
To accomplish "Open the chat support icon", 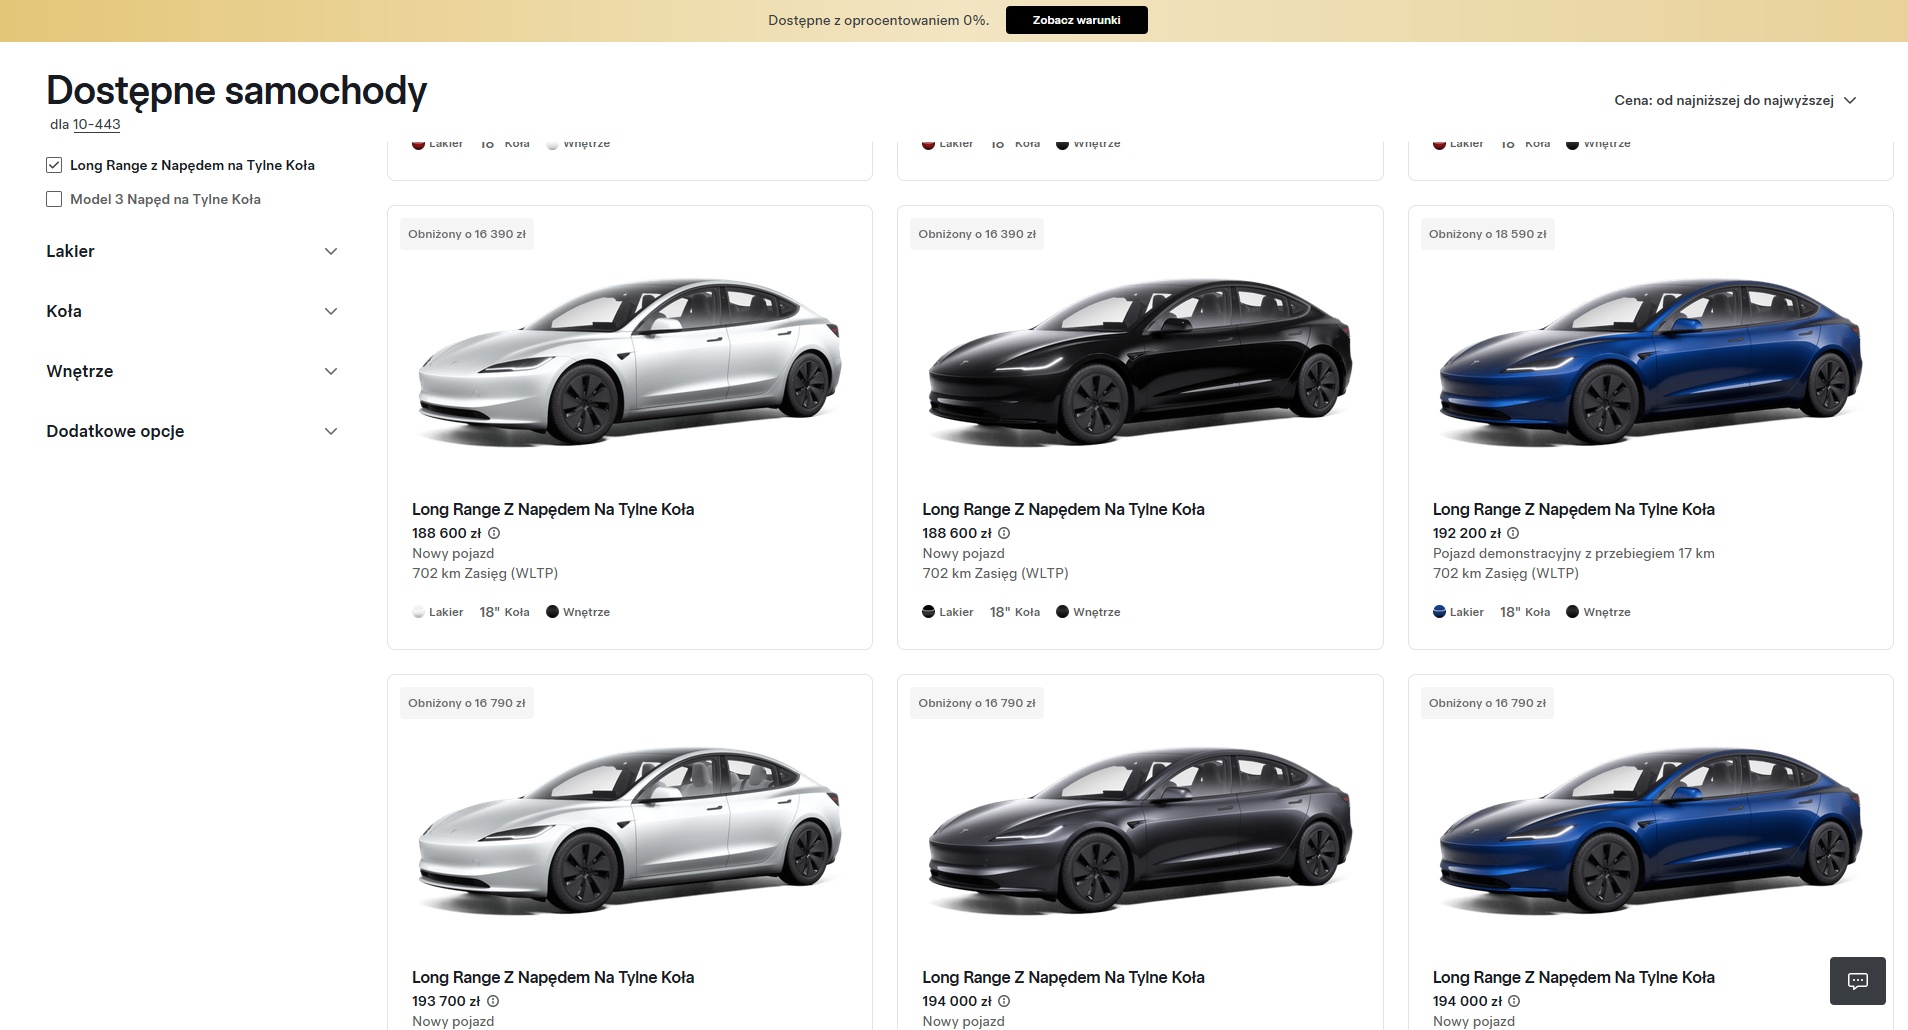I will (x=1857, y=981).
